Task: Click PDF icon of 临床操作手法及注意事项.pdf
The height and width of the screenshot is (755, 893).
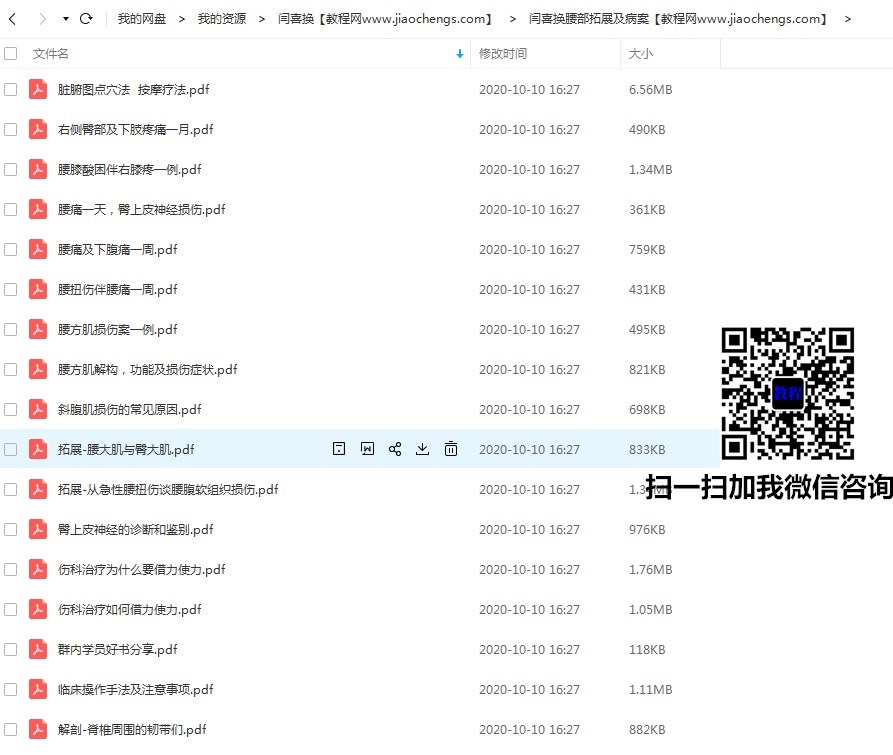Action: [38, 690]
